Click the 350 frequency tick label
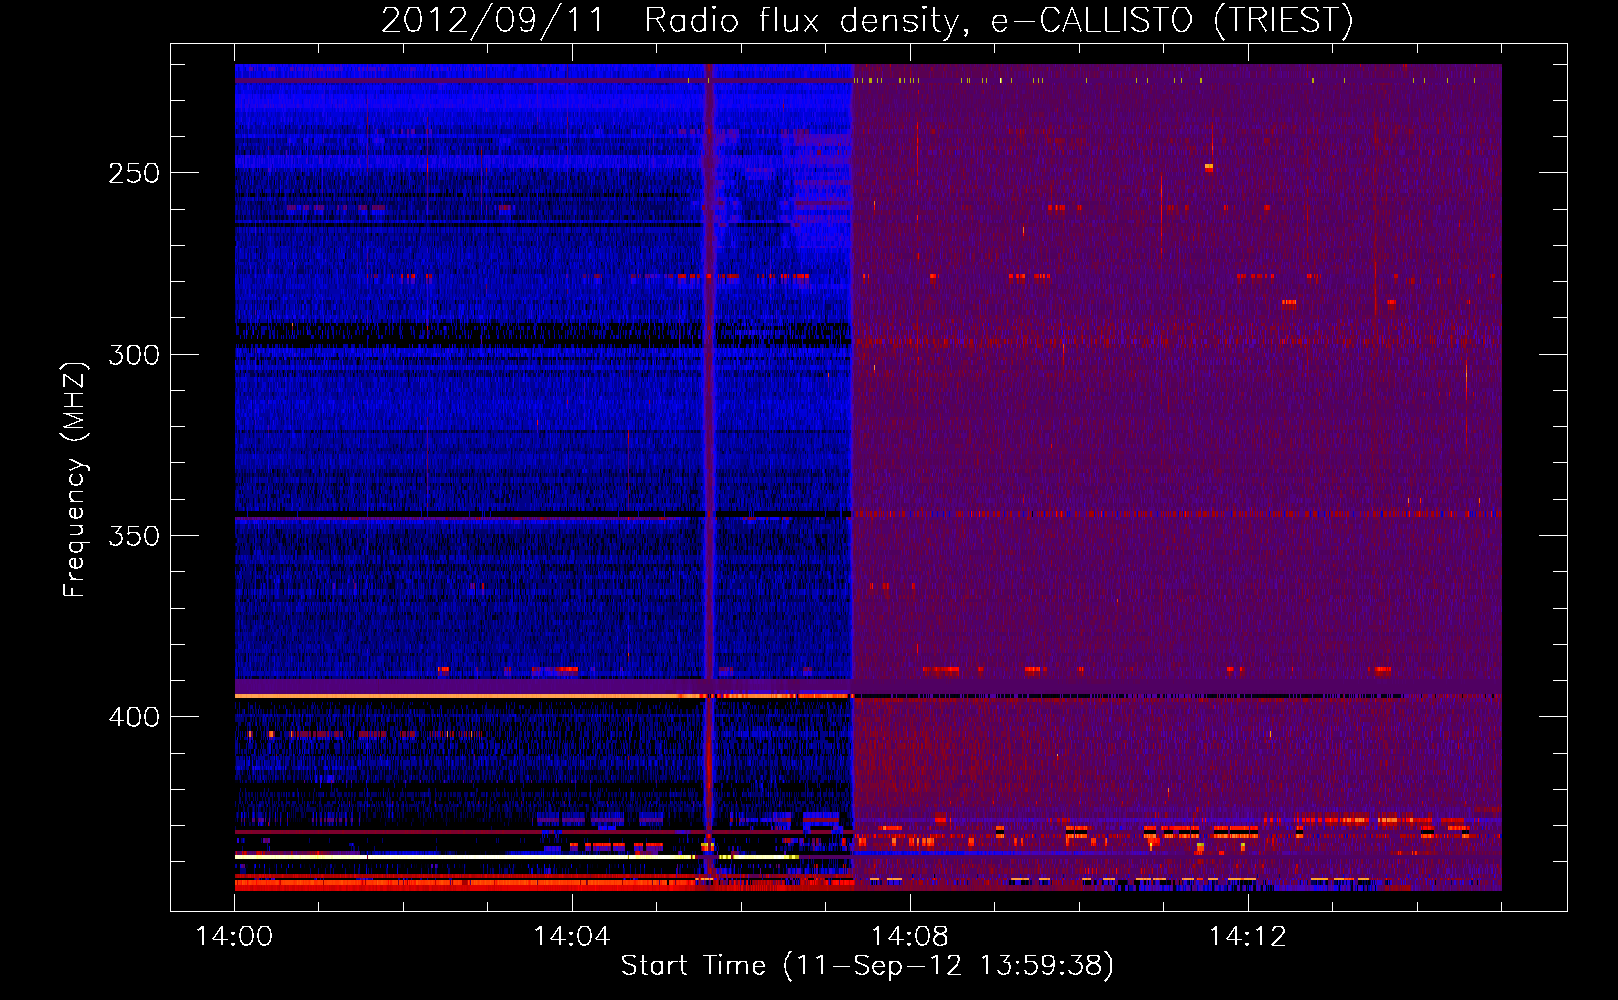The width and height of the screenshot is (1618, 1000). [x=134, y=536]
